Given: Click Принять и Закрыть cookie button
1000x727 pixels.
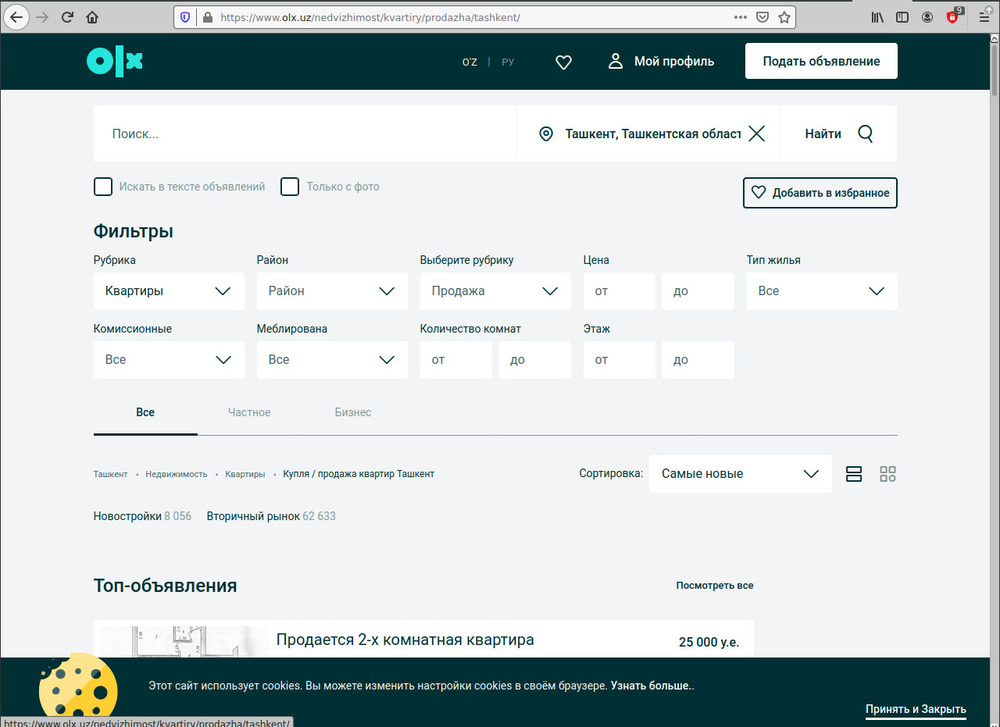Looking at the screenshot, I should pyautogui.click(x=915, y=709).
